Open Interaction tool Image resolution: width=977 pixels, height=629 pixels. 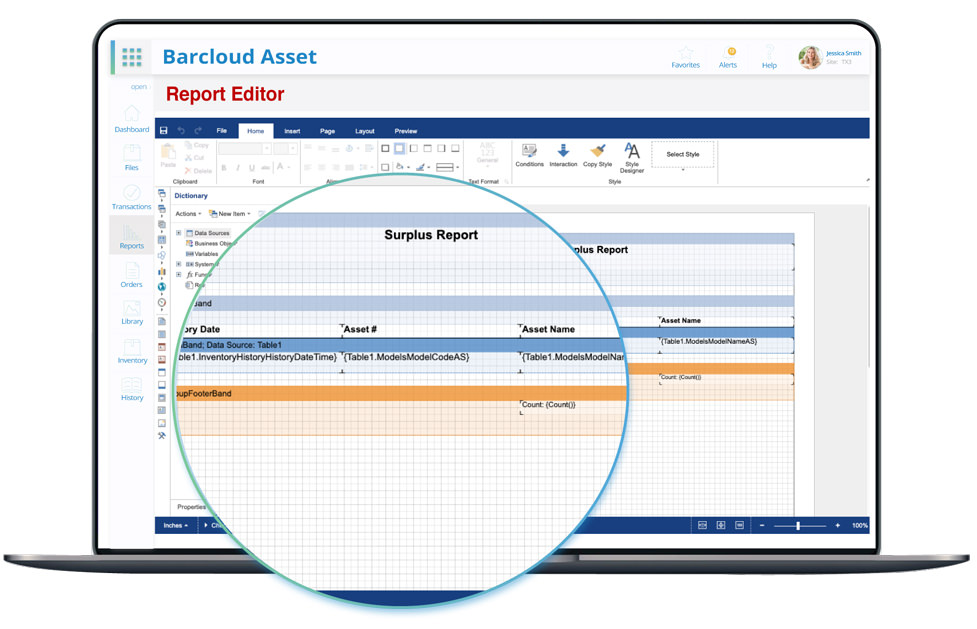click(563, 155)
